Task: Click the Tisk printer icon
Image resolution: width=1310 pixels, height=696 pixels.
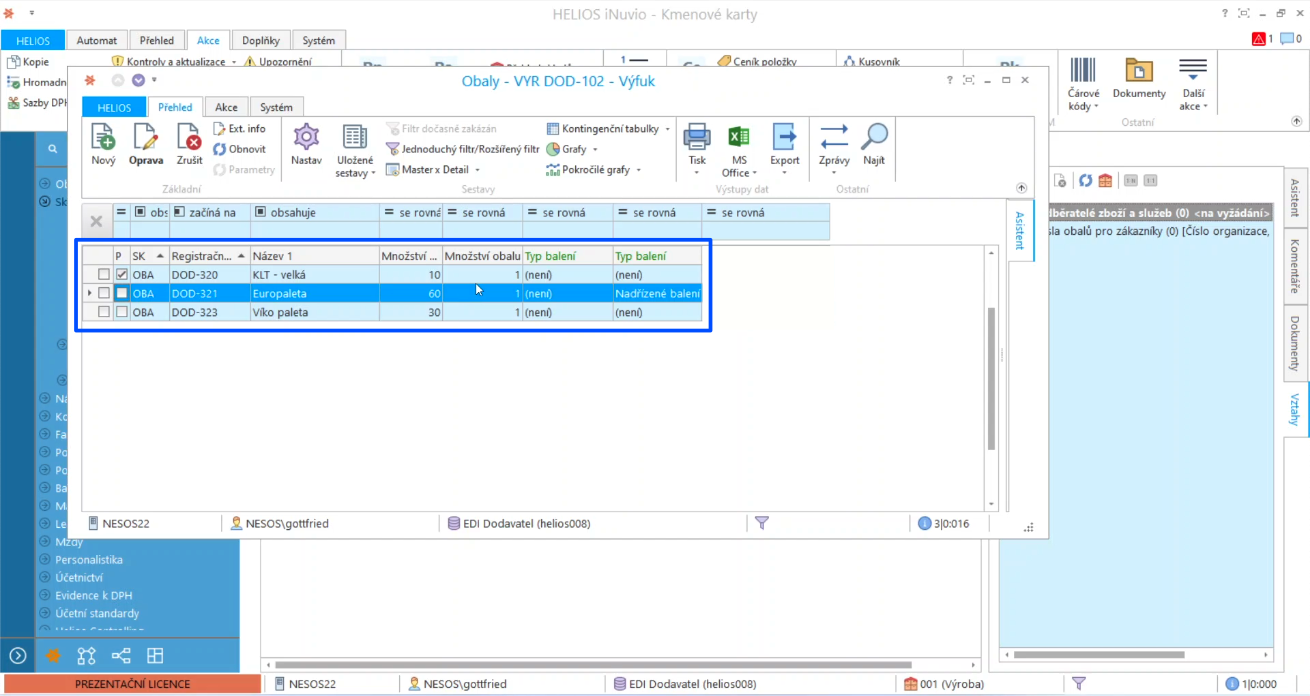Action: (697, 138)
